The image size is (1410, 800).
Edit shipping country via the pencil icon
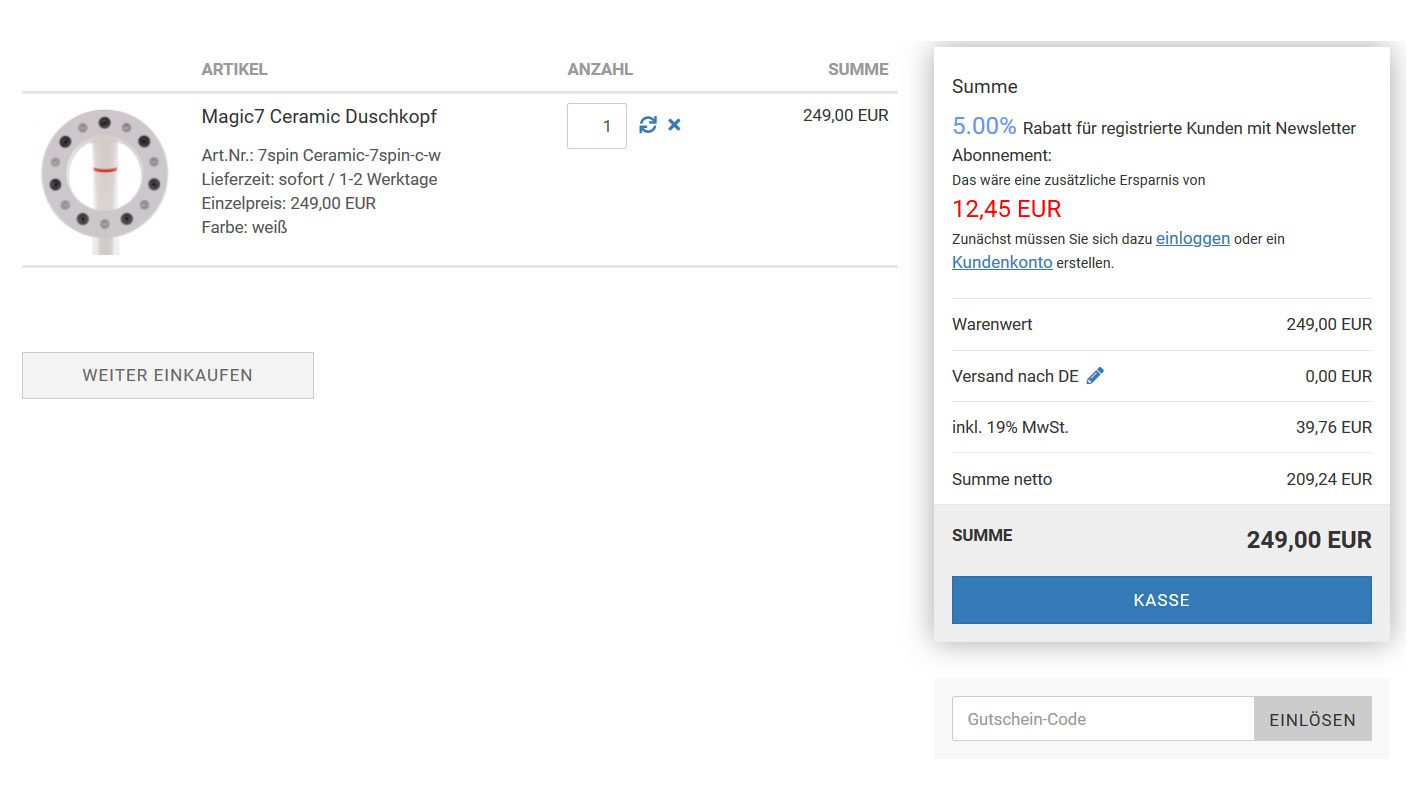point(1095,376)
